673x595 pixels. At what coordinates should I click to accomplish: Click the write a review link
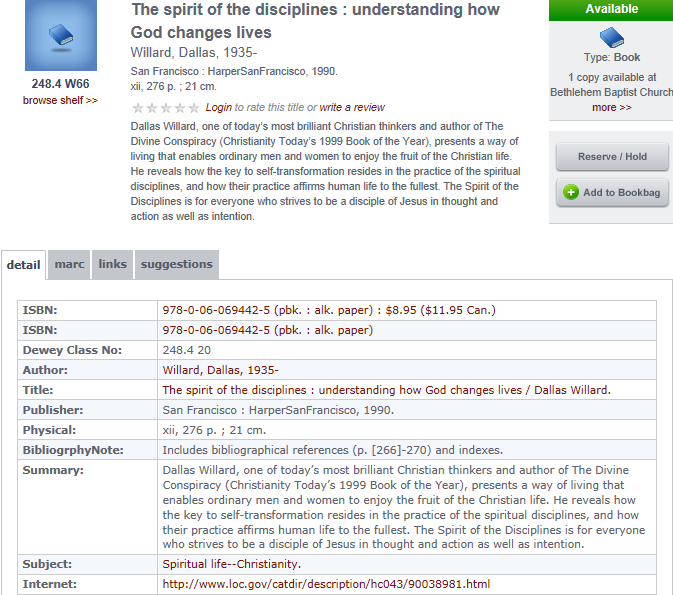click(352, 107)
